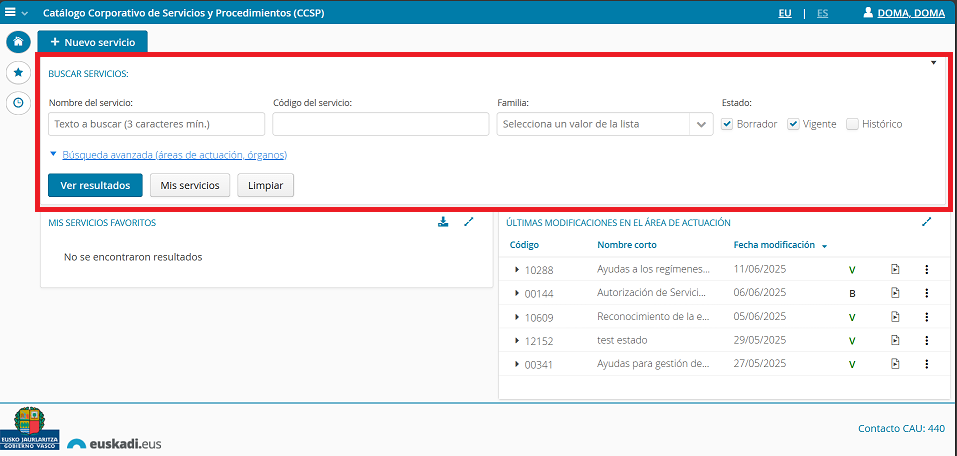
Task: Click date 29/05/2025 in modifications table
Action: [759, 340]
